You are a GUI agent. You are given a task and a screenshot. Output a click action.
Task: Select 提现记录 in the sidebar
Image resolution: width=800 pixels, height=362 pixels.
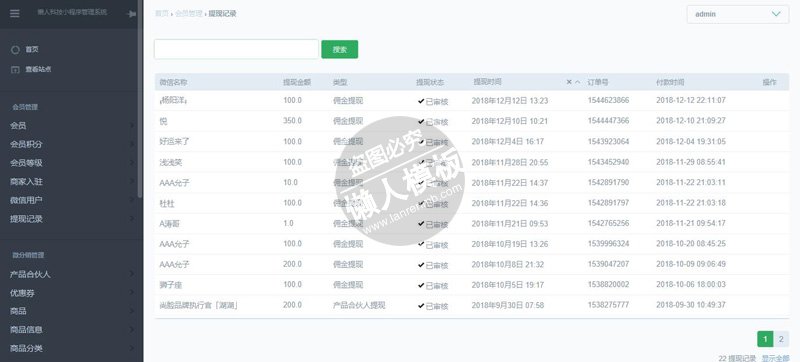[26, 219]
